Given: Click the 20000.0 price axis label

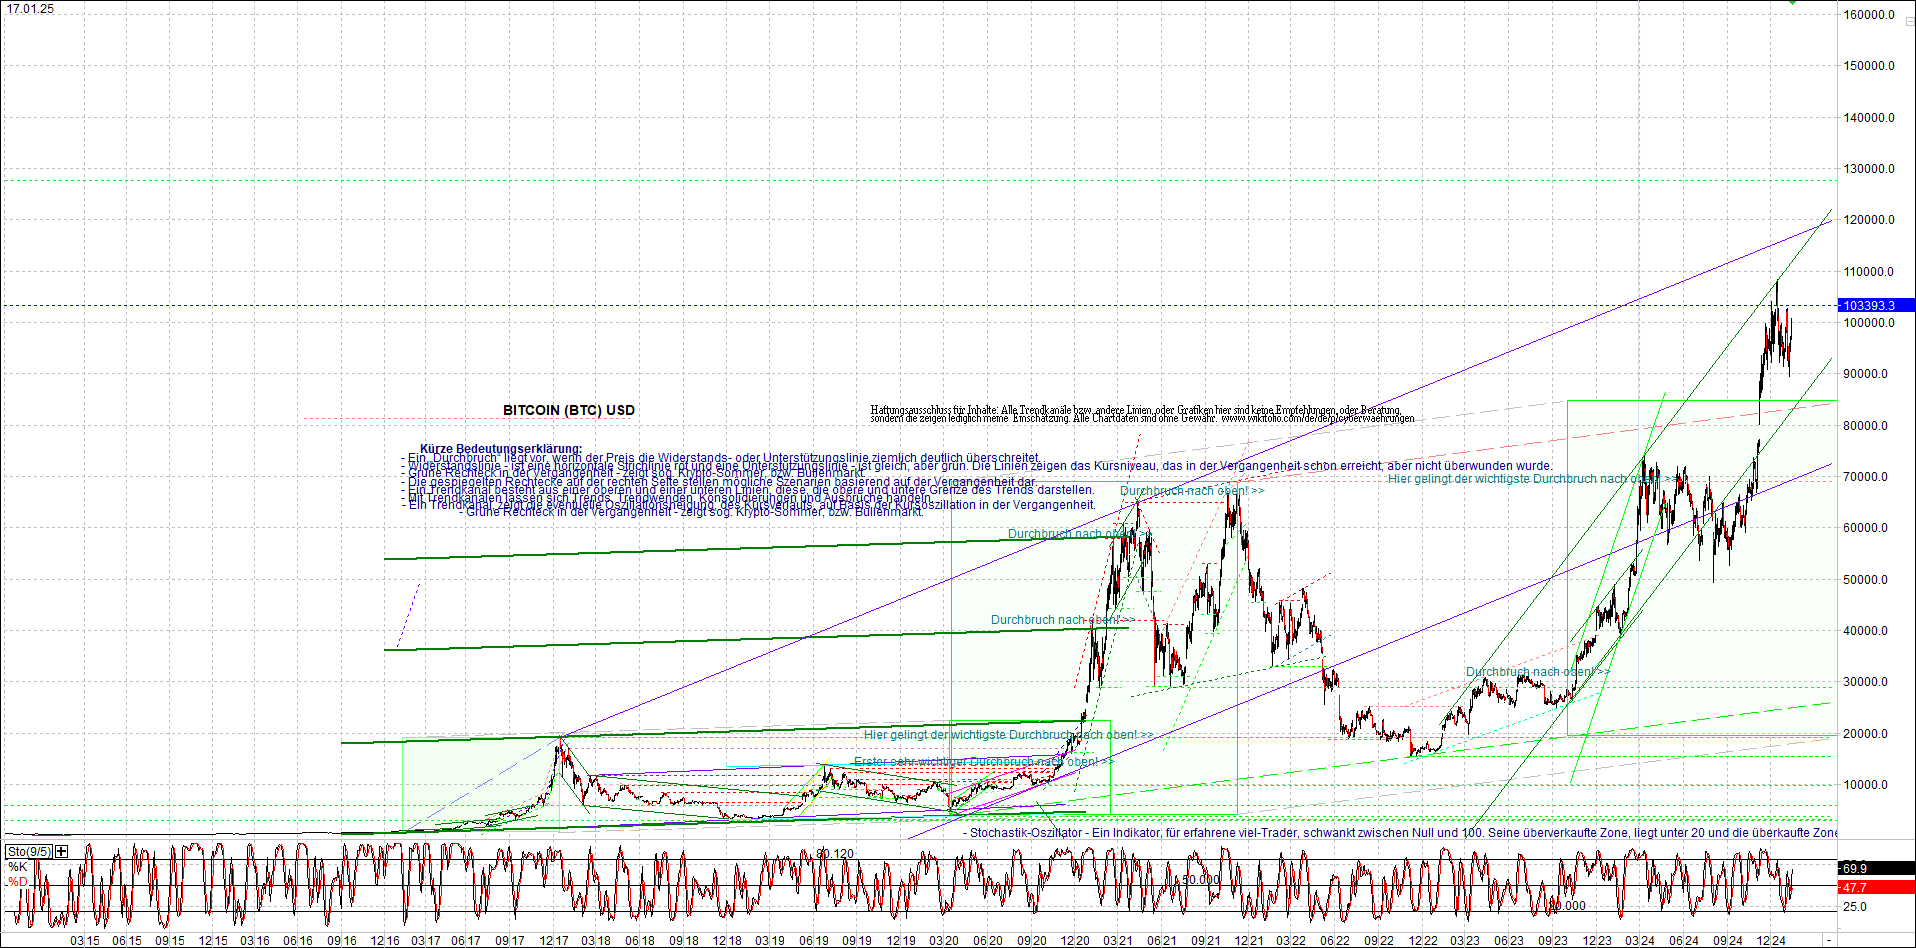Looking at the screenshot, I should coord(1866,734).
